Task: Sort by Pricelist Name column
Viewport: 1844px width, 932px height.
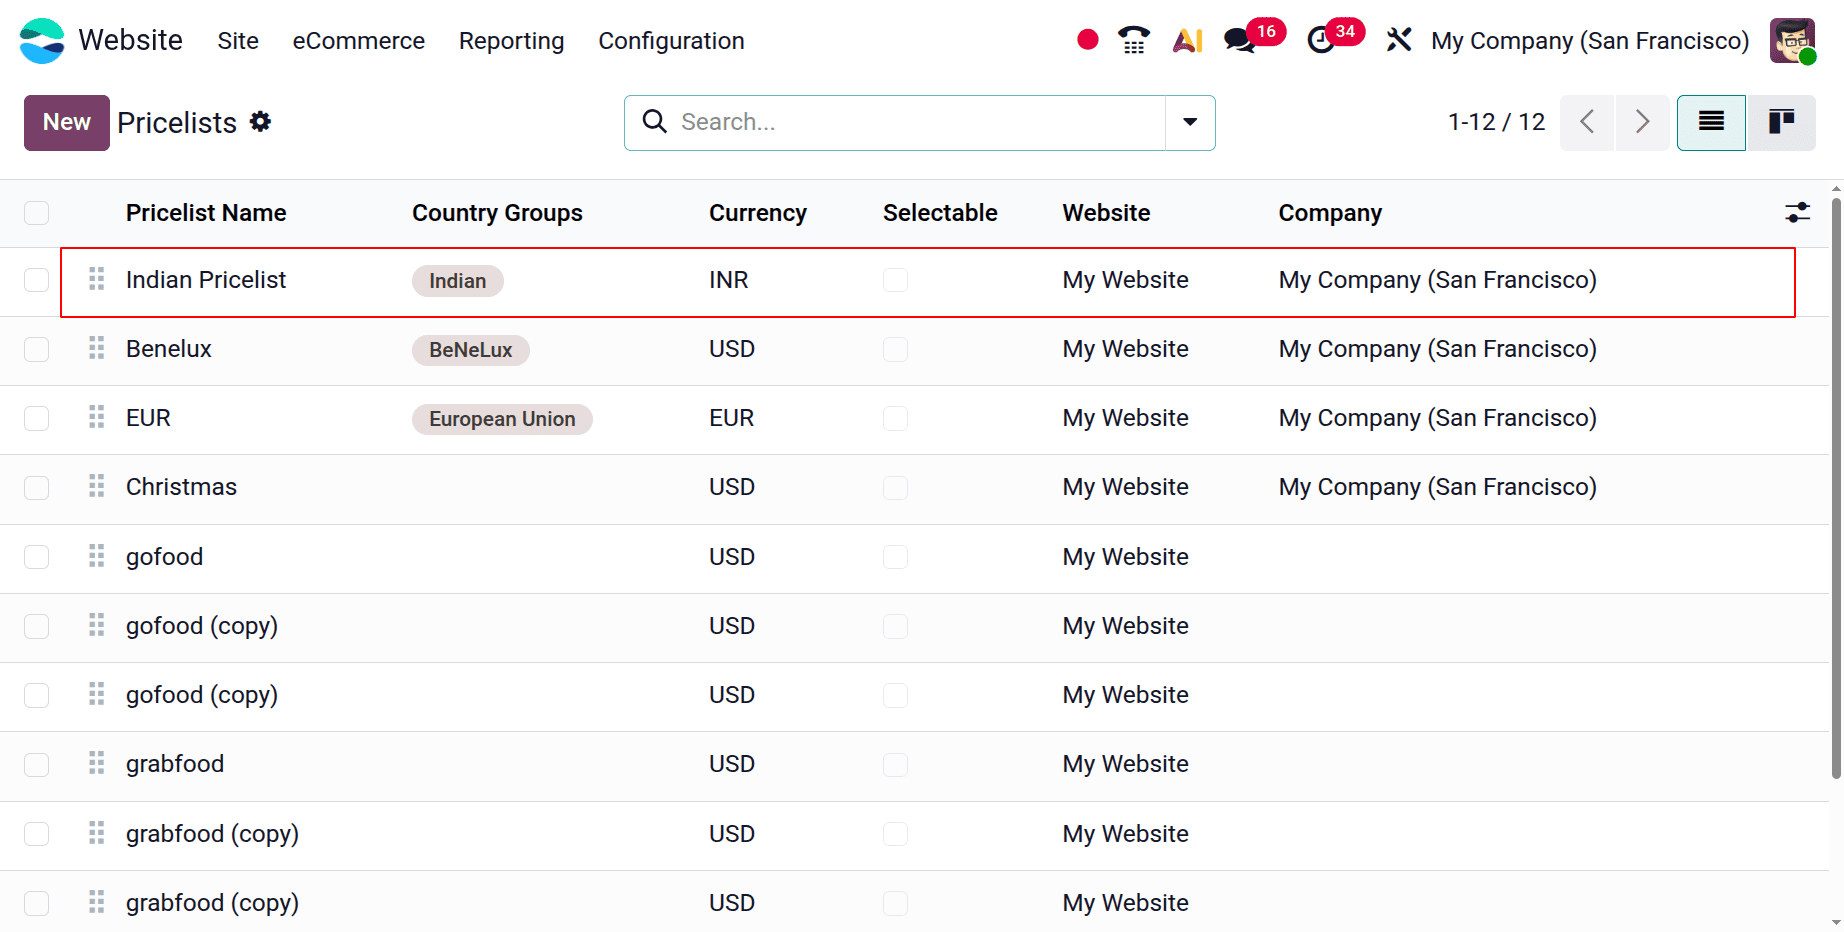Action: point(206,213)
